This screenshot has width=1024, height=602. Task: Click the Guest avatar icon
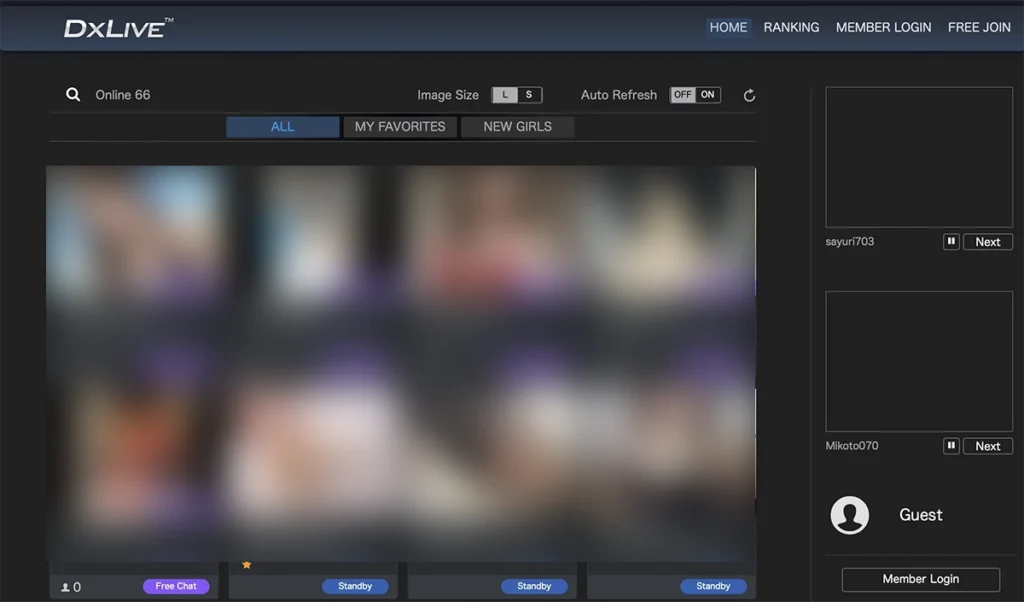[x=849, y=515]
